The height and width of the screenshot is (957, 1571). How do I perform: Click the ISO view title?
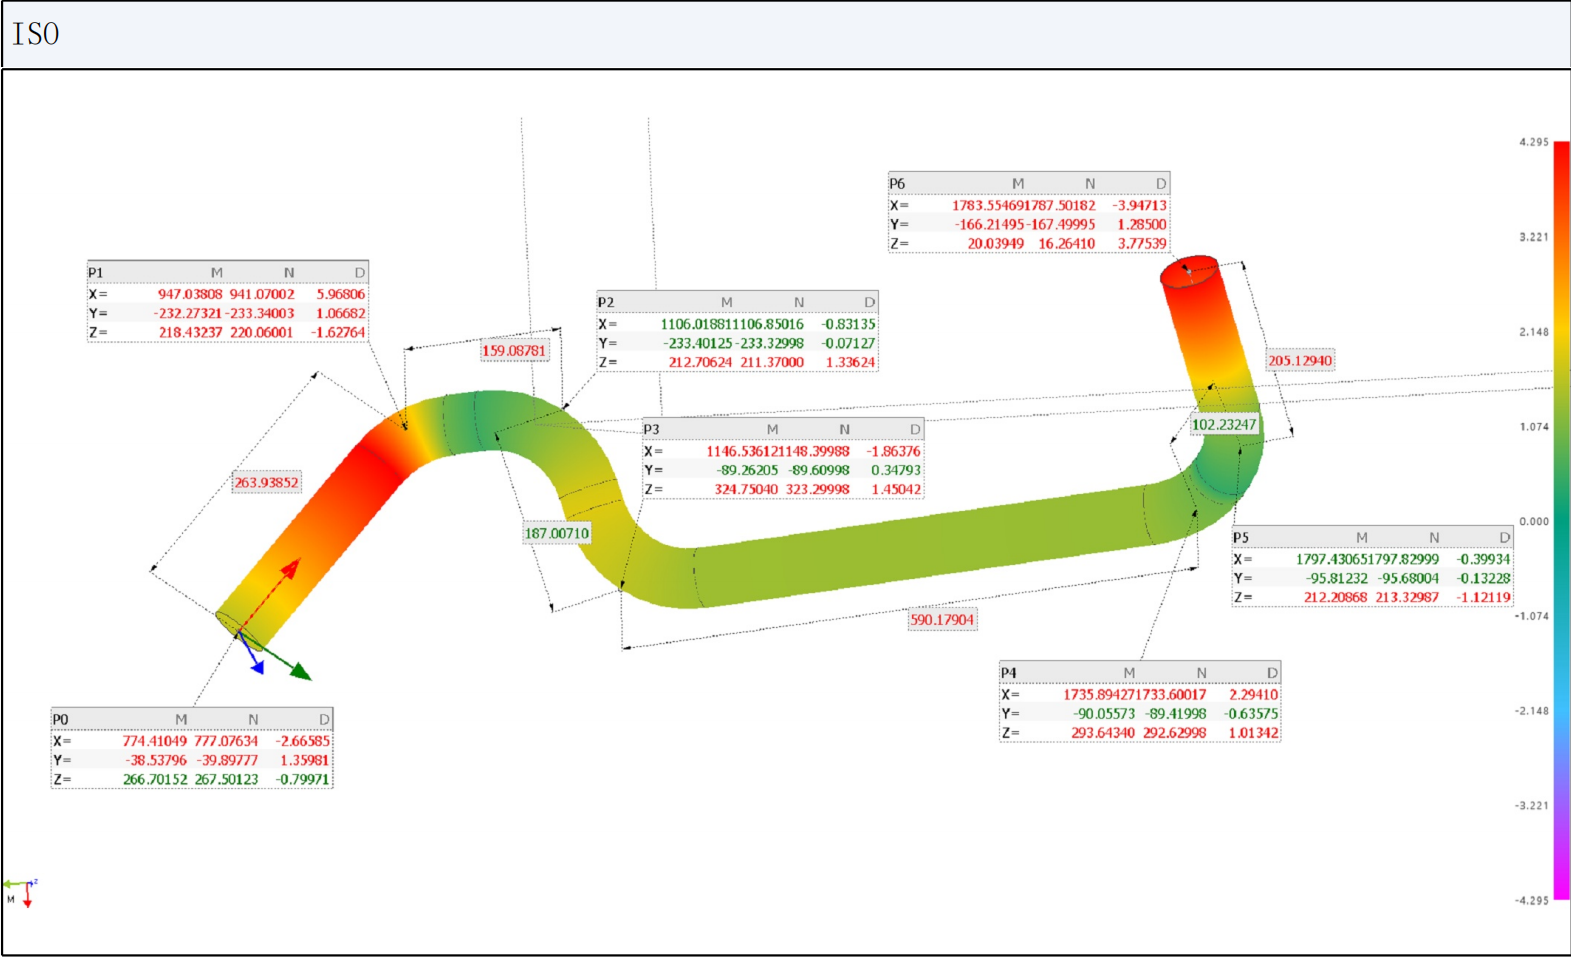pos(36,35)
